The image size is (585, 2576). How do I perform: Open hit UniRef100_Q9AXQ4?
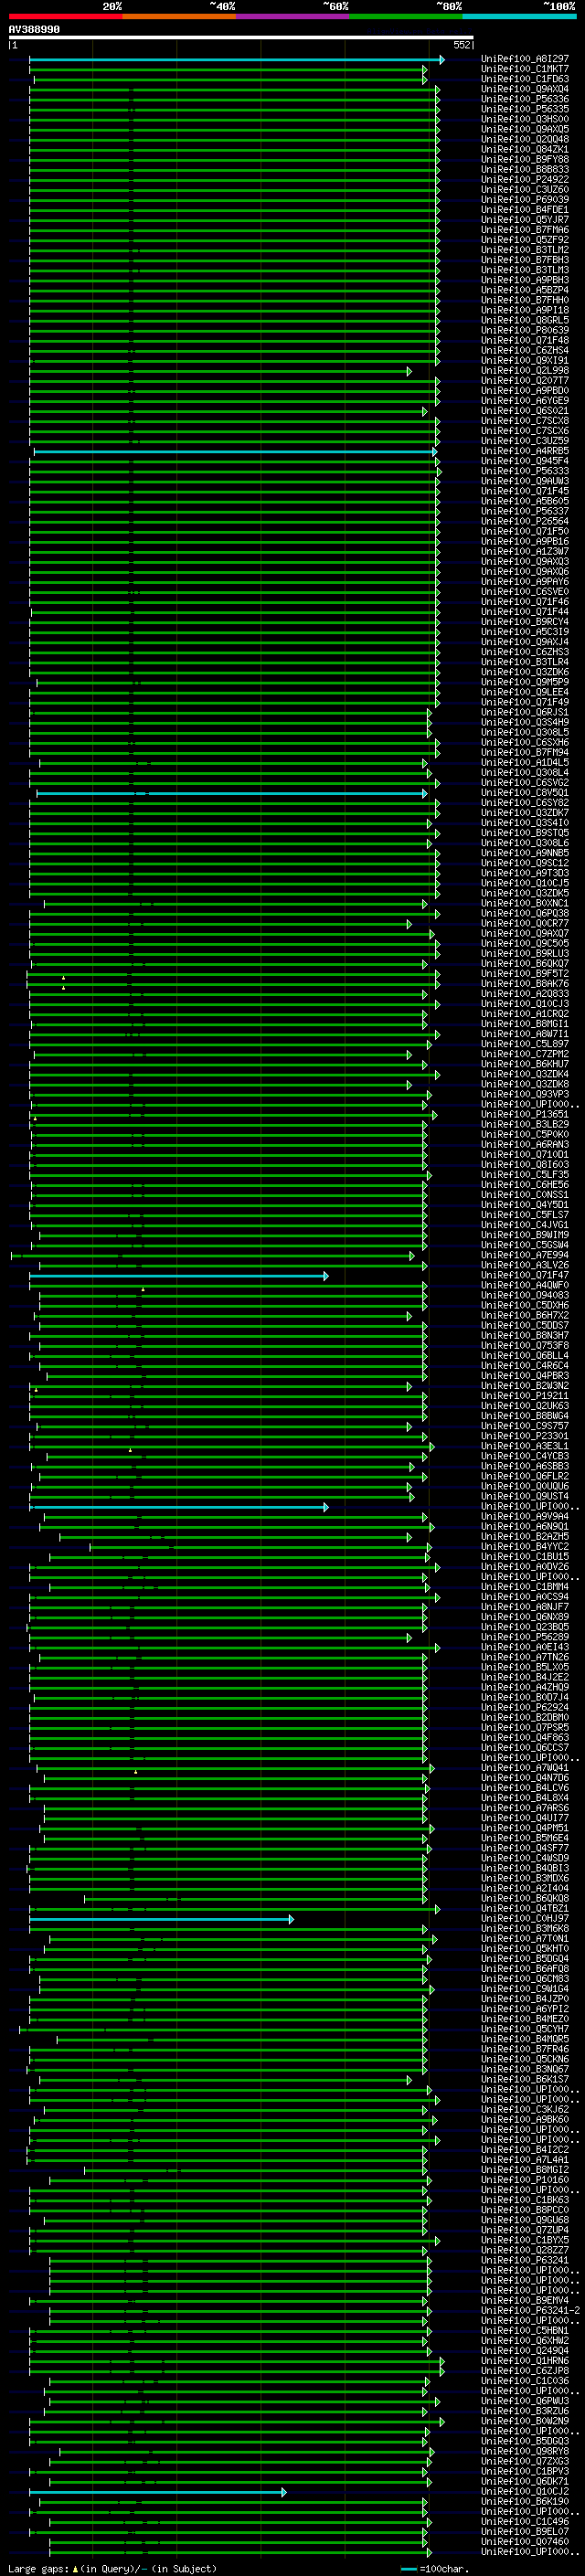tap(525, 89)
